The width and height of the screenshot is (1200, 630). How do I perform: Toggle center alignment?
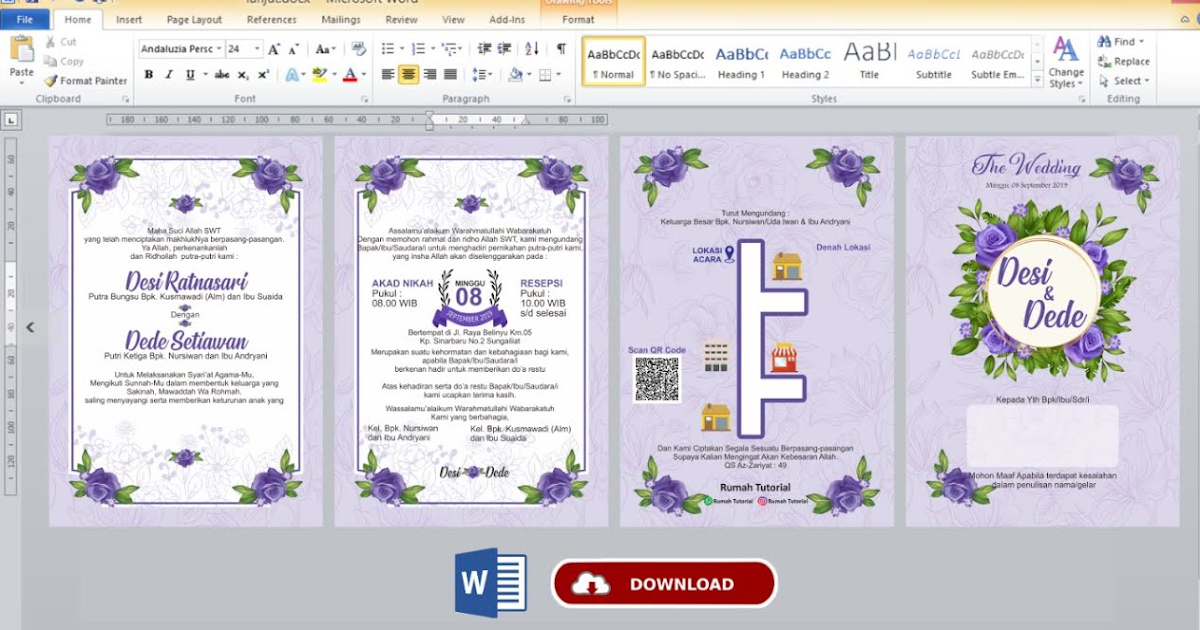(x=409, y=74)
